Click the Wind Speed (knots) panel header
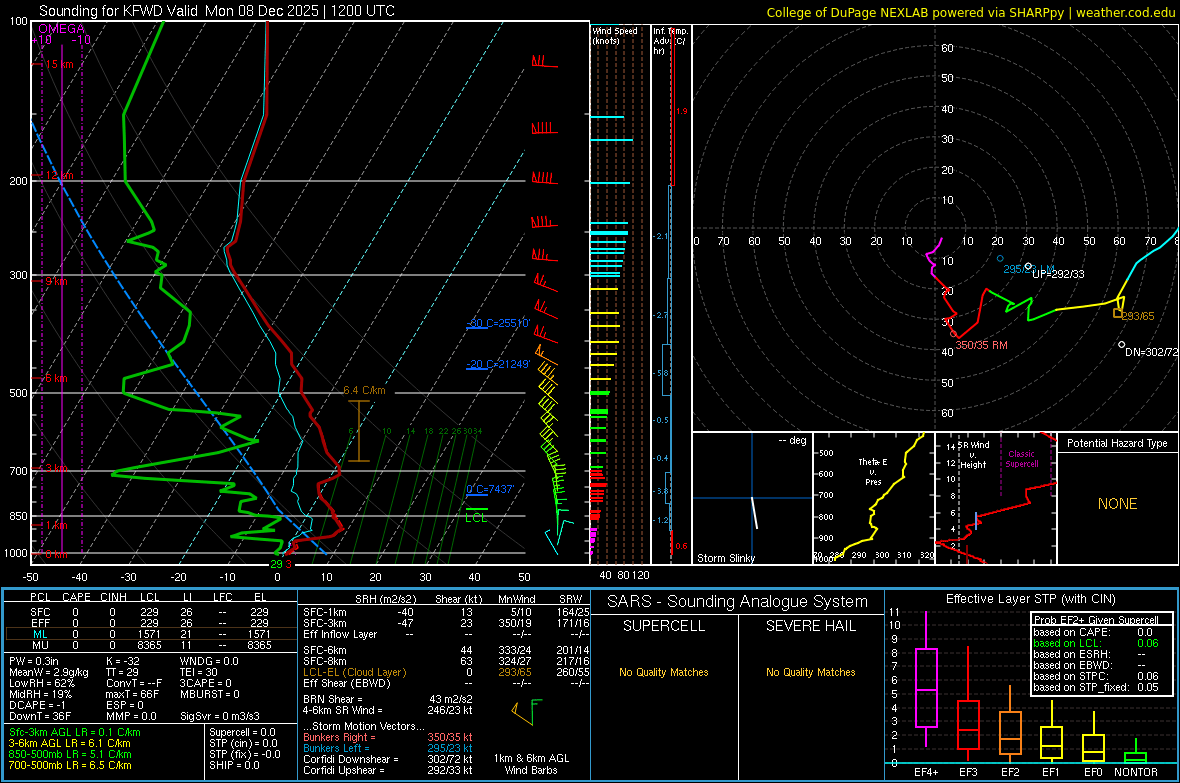 click(x=615, y=35)
